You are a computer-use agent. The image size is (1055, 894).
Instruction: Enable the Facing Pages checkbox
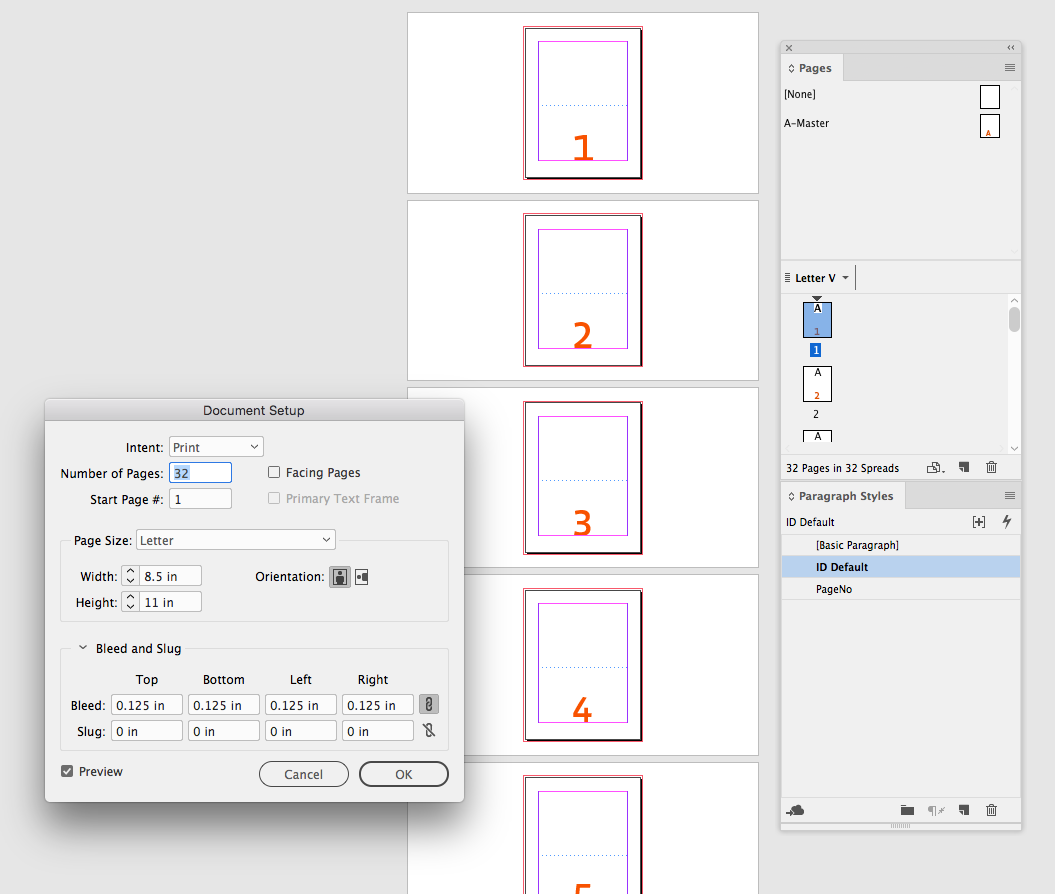274,472
